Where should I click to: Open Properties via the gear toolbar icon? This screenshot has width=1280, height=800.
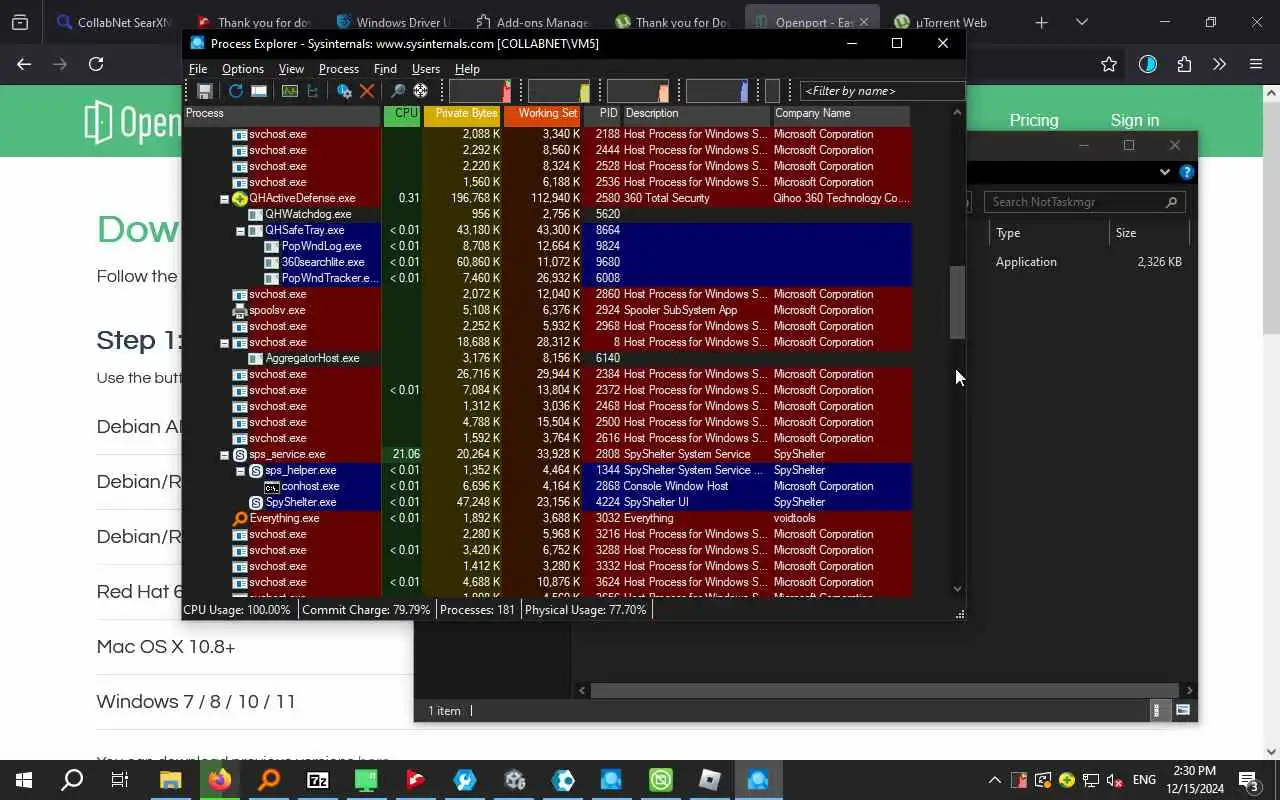coord(344,91)
